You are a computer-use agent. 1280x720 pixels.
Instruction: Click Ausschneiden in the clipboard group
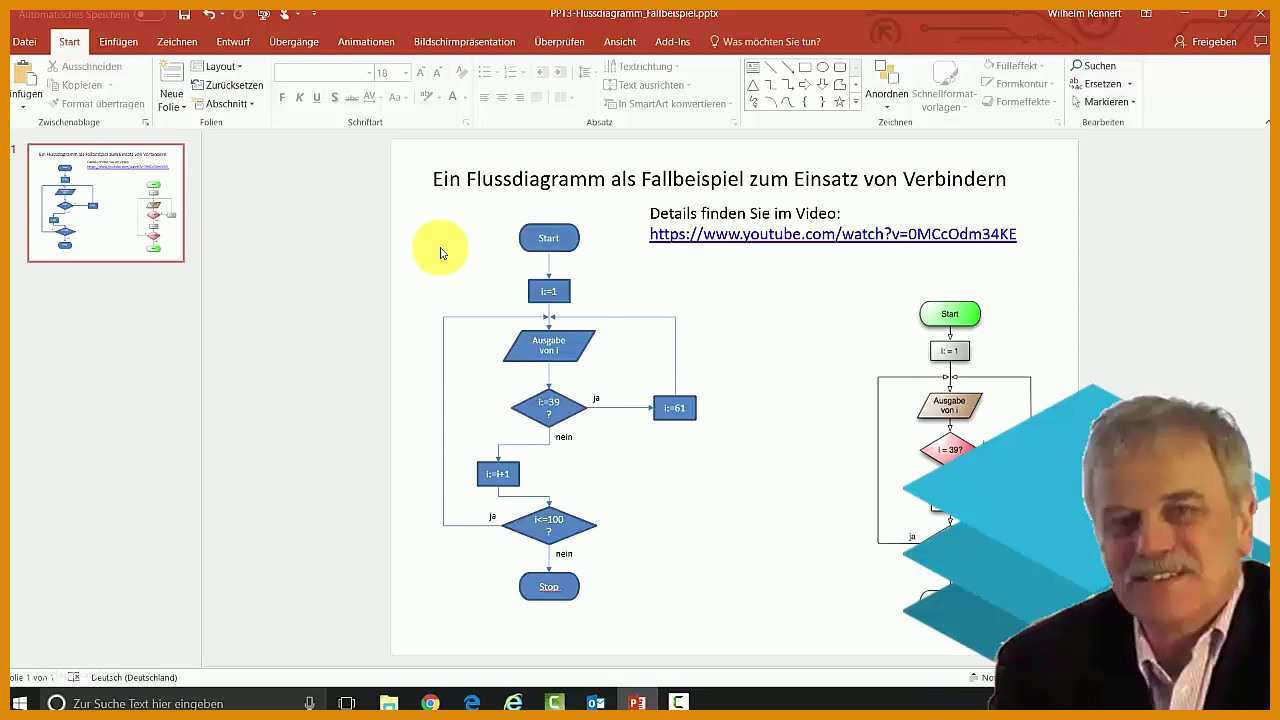click(x=84, y=66)
